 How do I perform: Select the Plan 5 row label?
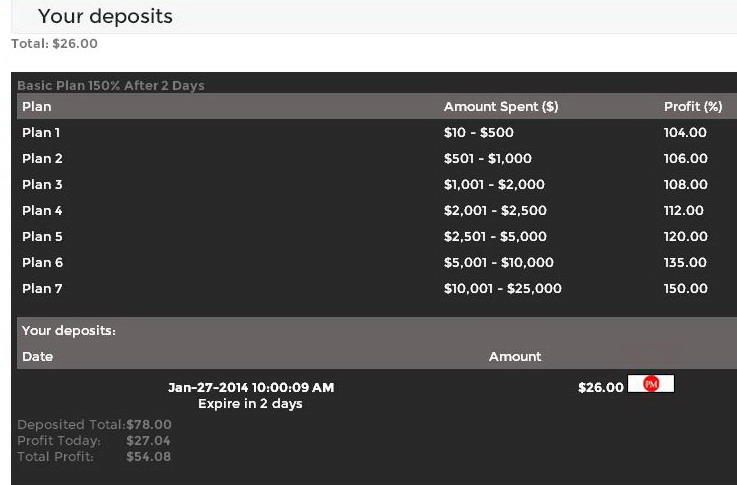42,236
